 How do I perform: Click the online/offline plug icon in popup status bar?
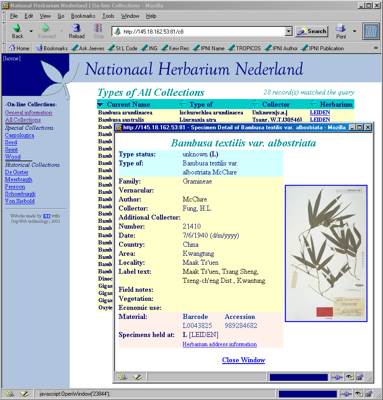pyautogui.click(x=337, y=377)
